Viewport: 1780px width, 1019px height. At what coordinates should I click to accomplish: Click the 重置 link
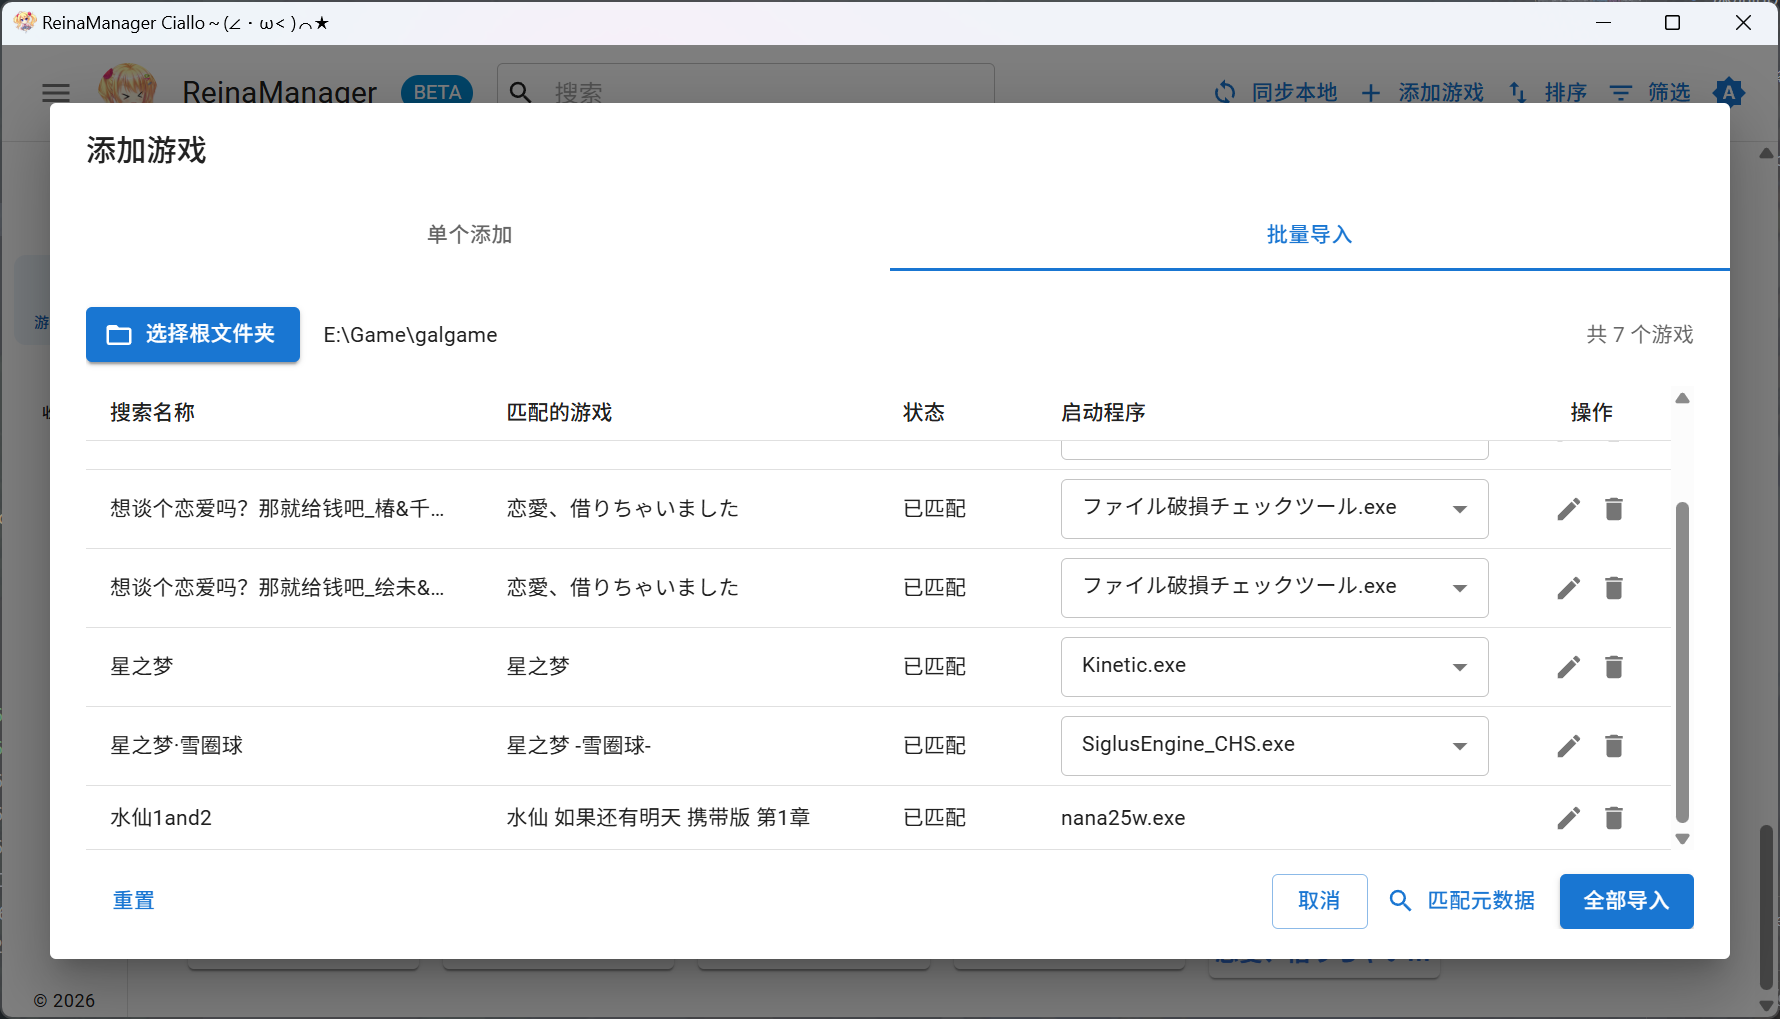[x=133, y=901]
